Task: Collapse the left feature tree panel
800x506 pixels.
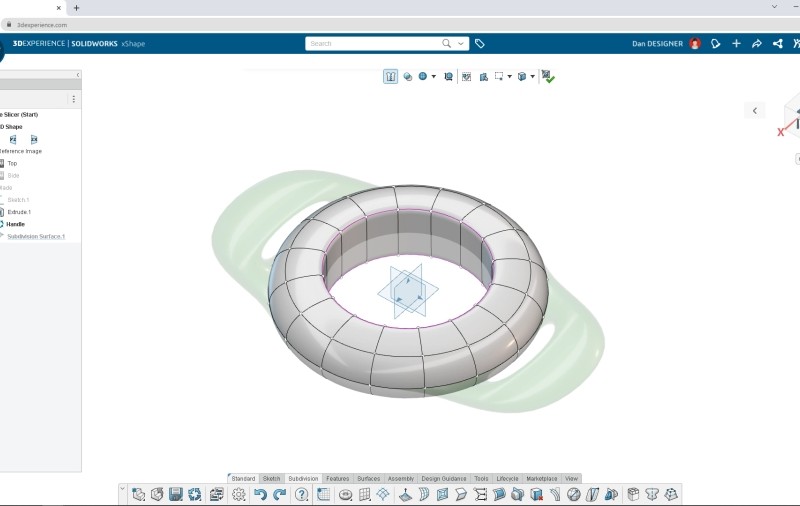Action: [x=78, y=75]
